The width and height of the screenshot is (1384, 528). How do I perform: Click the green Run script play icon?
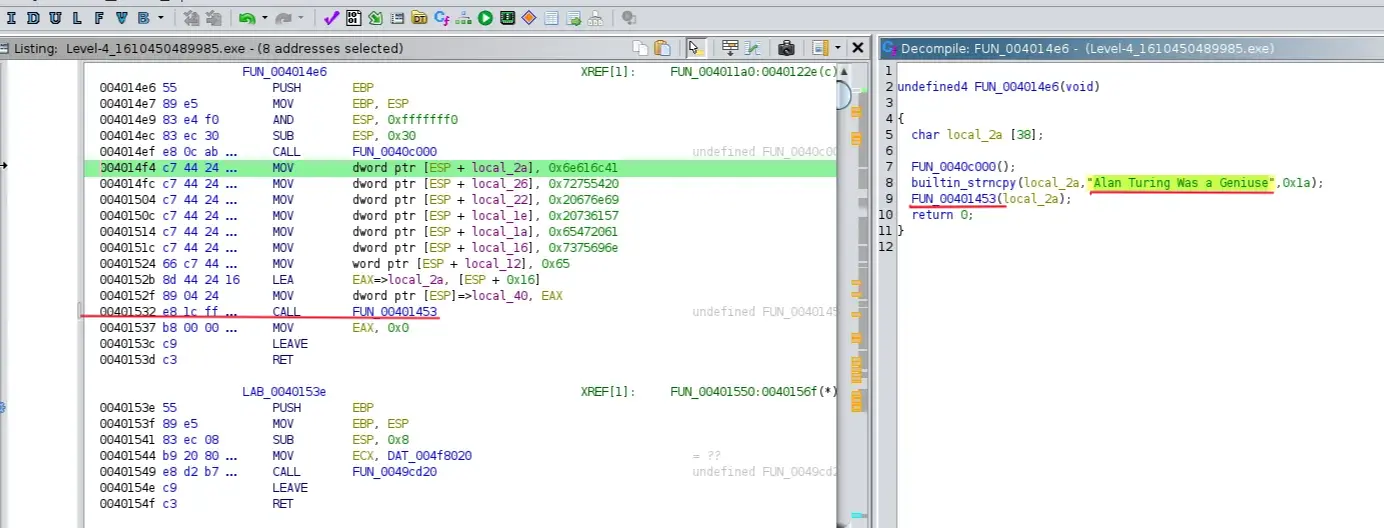tap(485, 18)
